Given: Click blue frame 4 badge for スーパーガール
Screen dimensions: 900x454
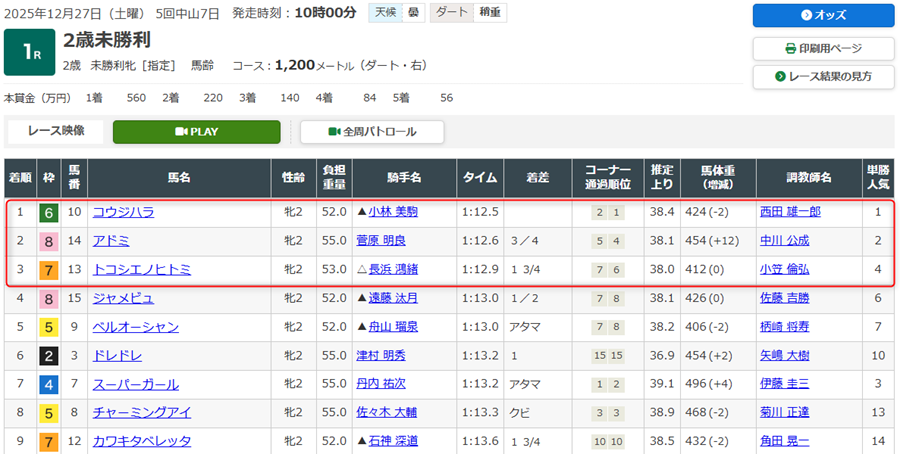Looking at the screenshot, I should click(49, 385).
